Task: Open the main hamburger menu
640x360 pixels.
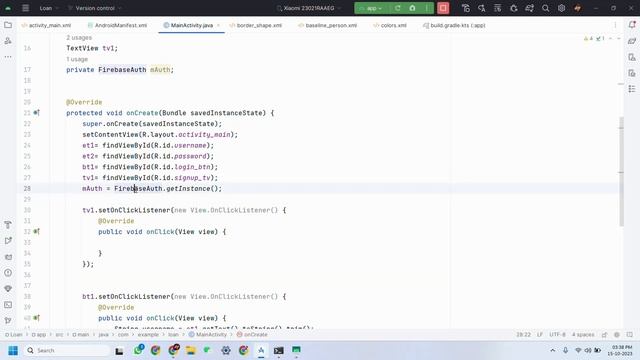Action: click(25, 8)
